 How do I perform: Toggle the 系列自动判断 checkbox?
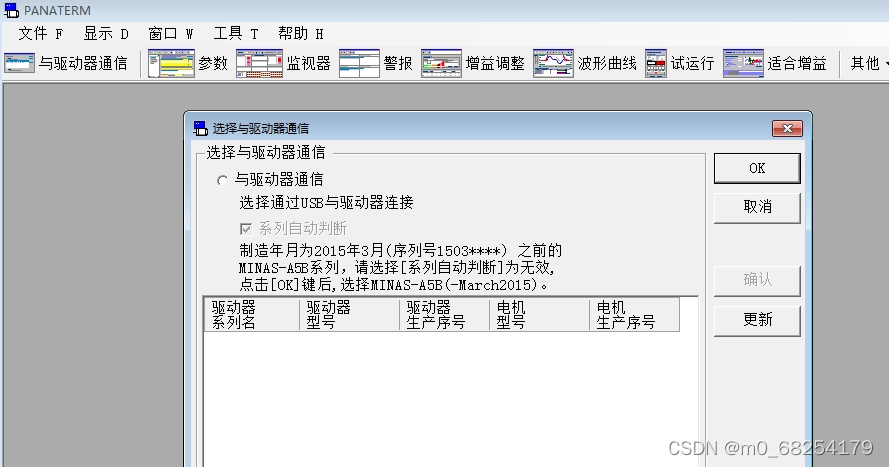click(x=245, y=228)
